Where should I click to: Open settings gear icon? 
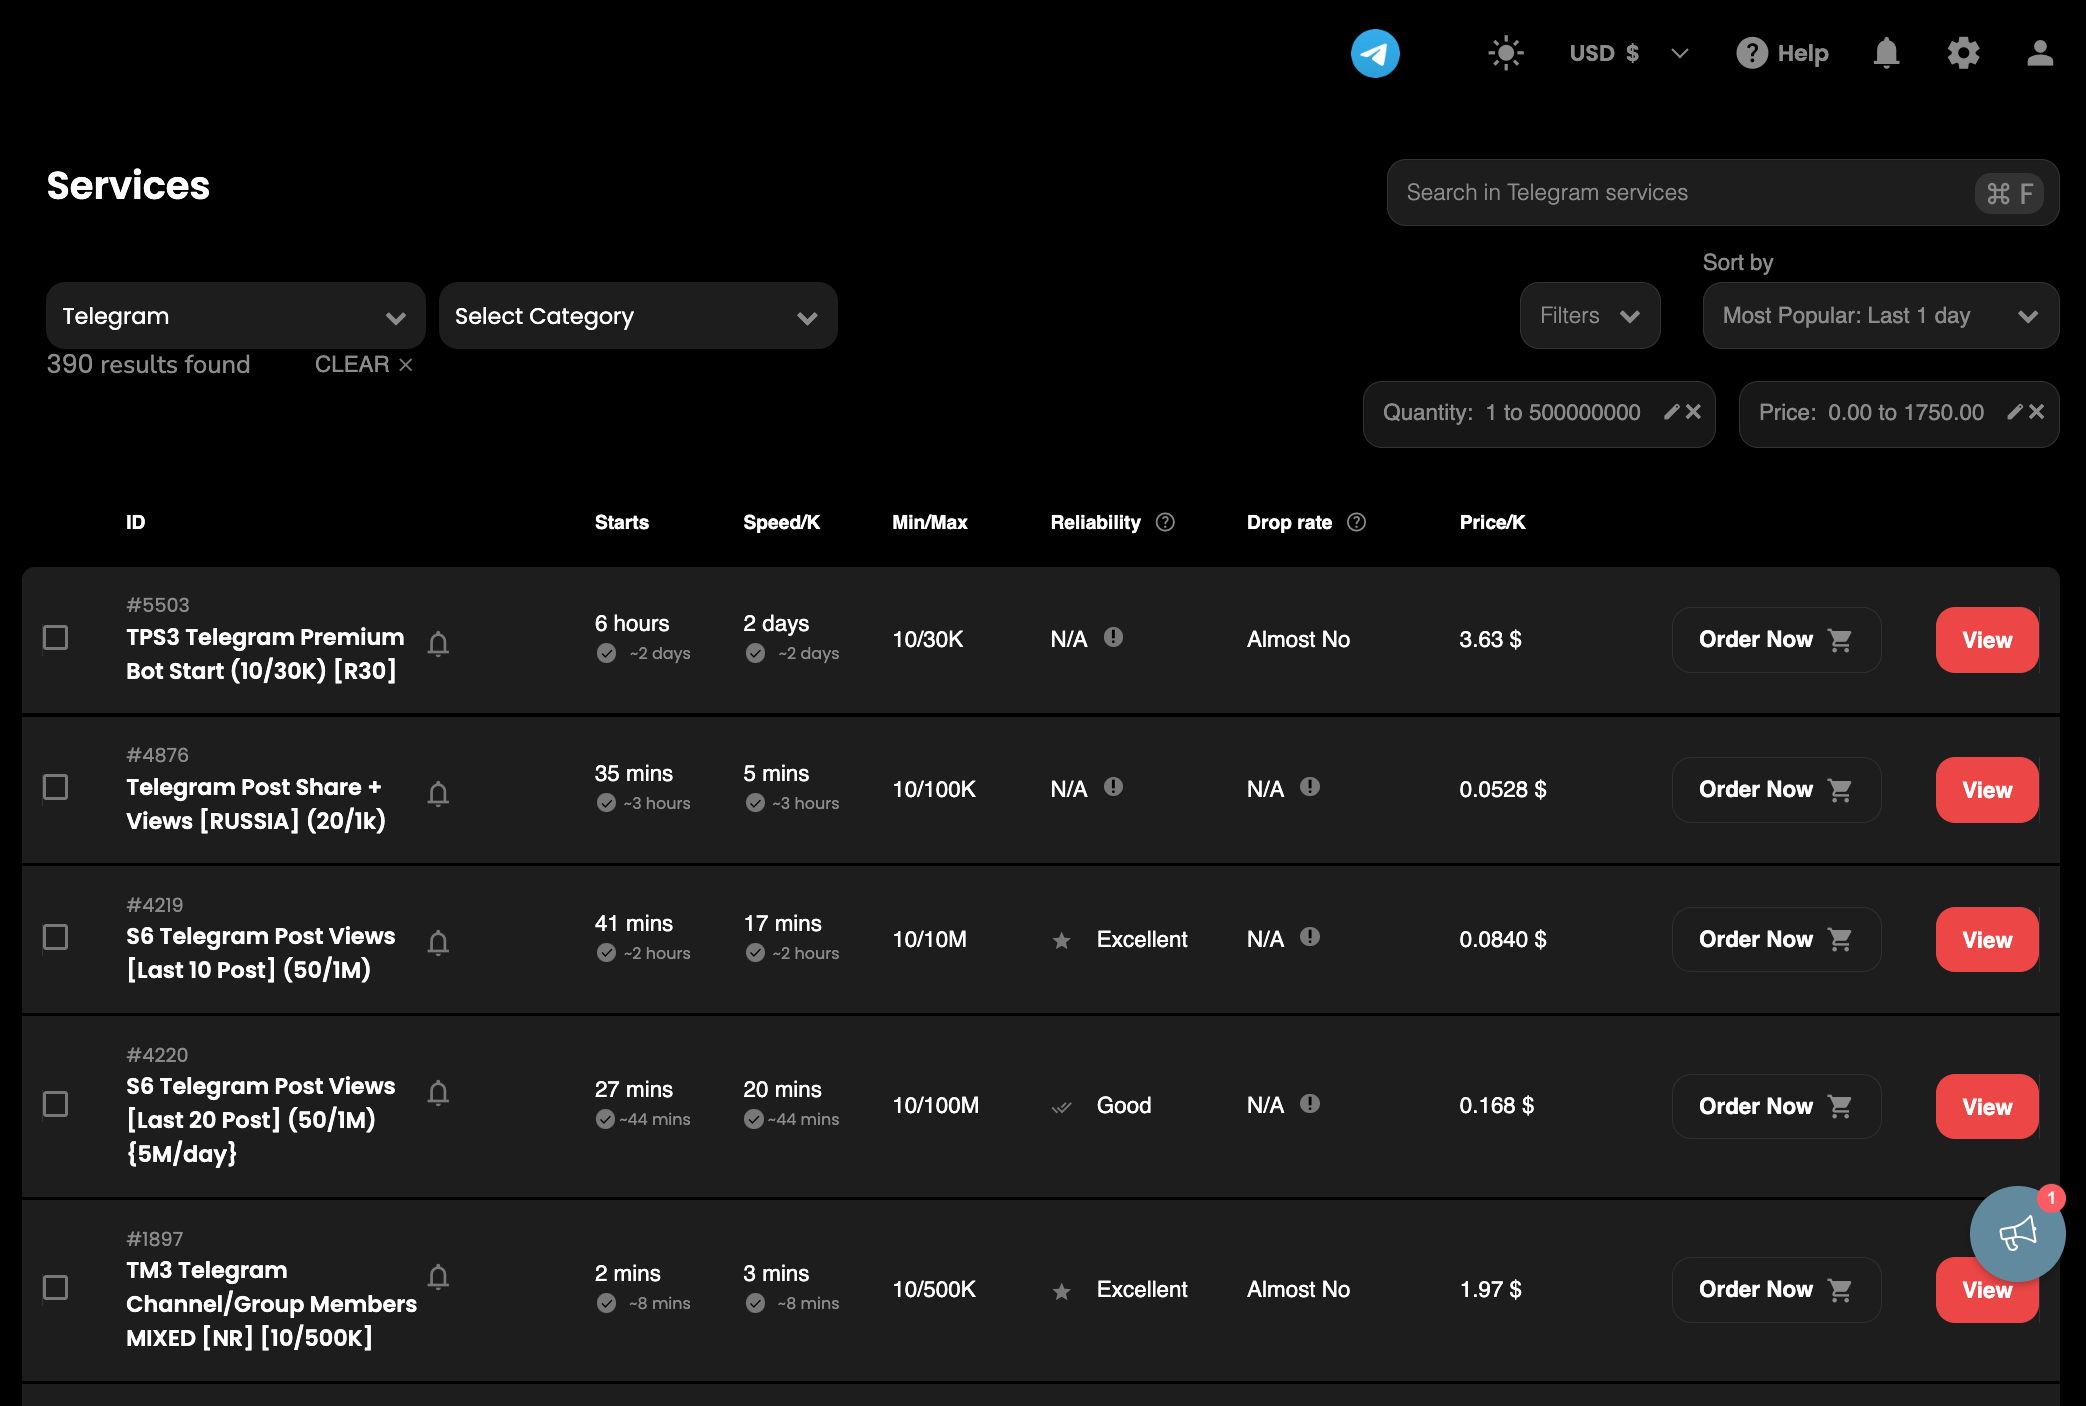[1963, 53]
